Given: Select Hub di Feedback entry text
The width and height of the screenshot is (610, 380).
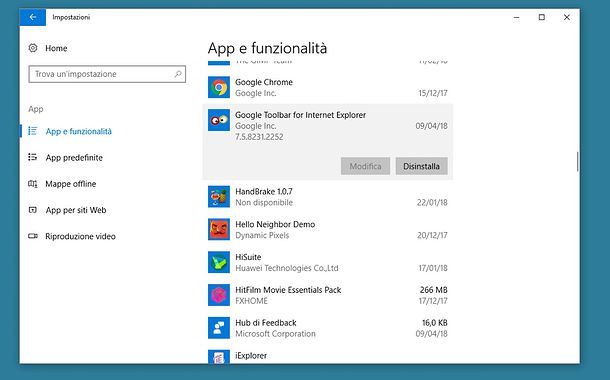Looking at the screenshot, I should (x=266, y=323).
